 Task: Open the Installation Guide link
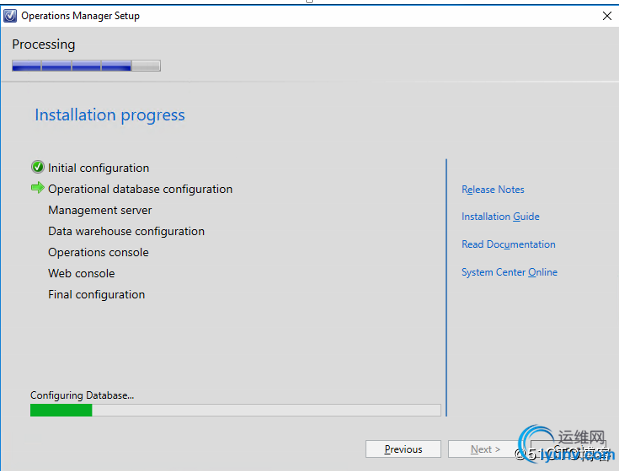click(500, 216)
